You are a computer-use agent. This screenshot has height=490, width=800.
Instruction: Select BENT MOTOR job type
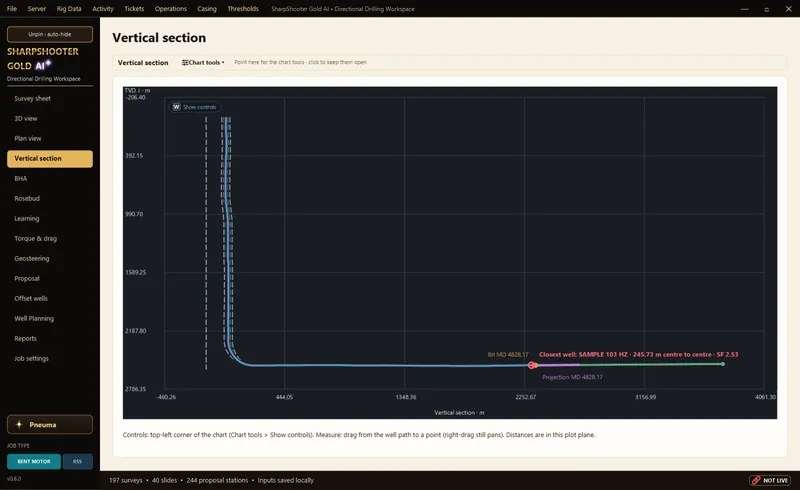point(34,461)
